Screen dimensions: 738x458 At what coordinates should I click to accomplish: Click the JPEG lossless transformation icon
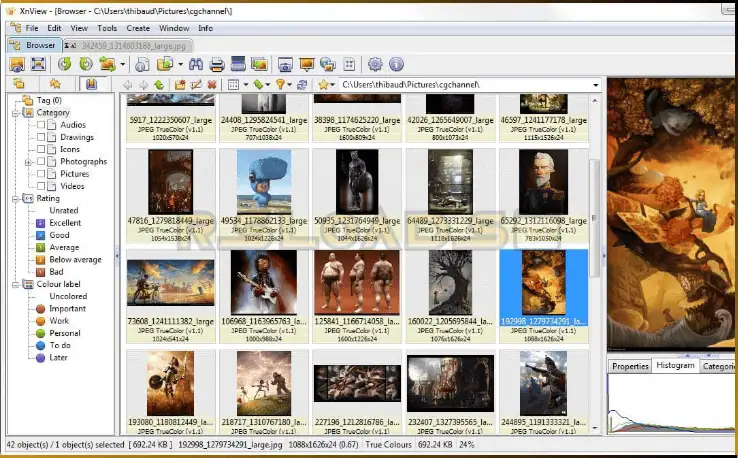[107, 64]
